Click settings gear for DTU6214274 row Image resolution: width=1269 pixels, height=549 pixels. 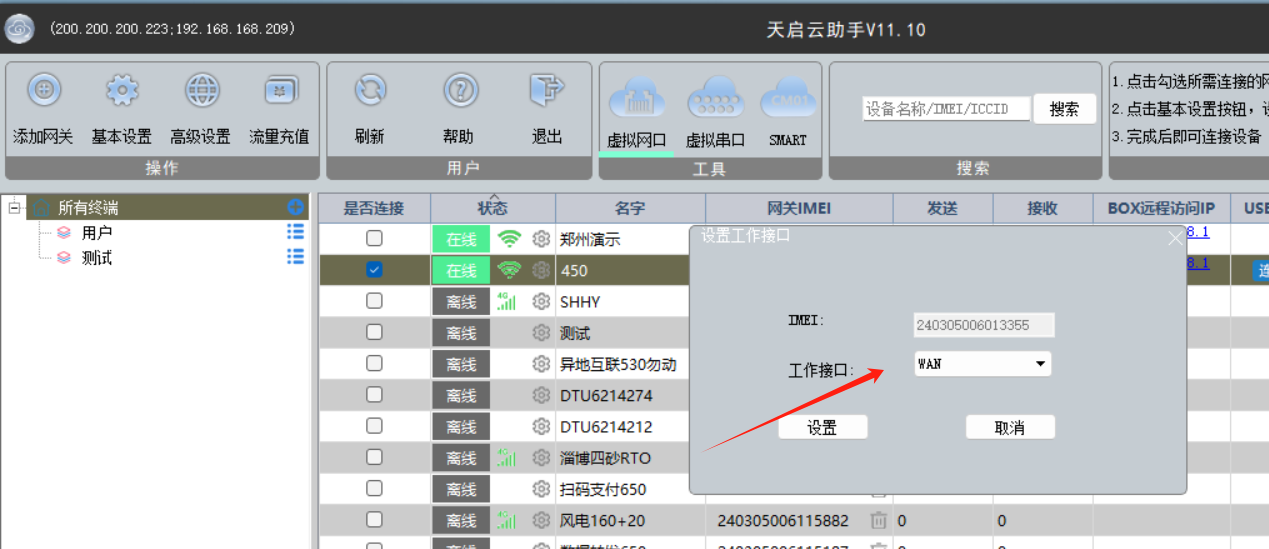coord(541,395)
